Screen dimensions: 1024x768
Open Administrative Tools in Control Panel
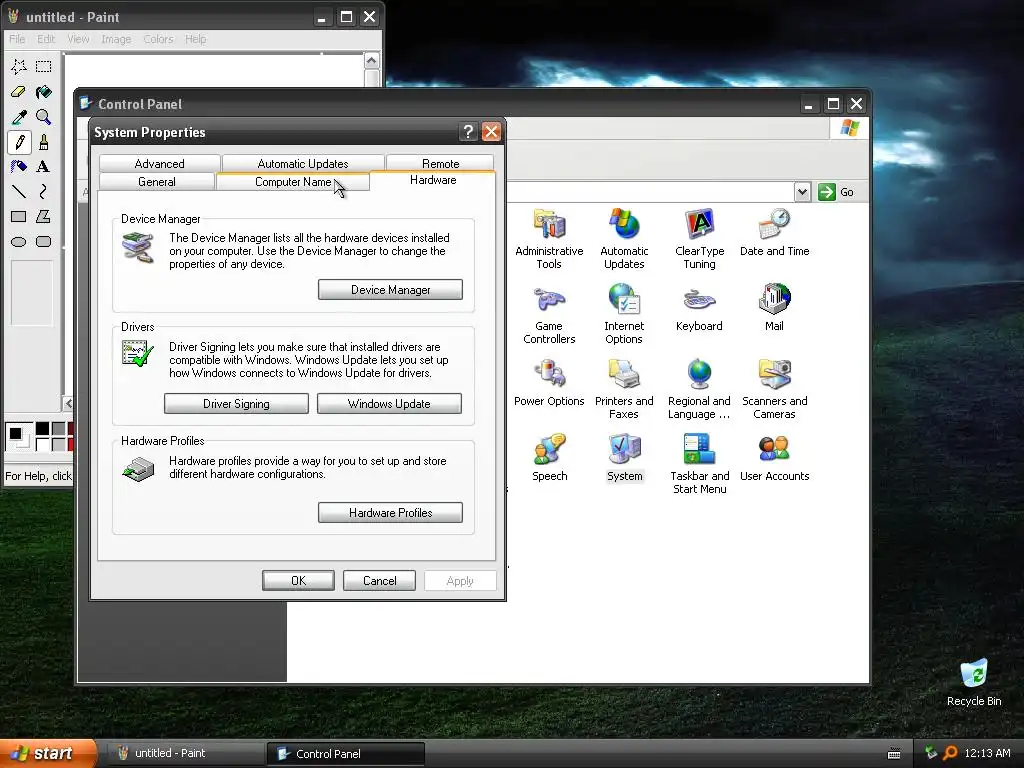[x=549, y=239]
